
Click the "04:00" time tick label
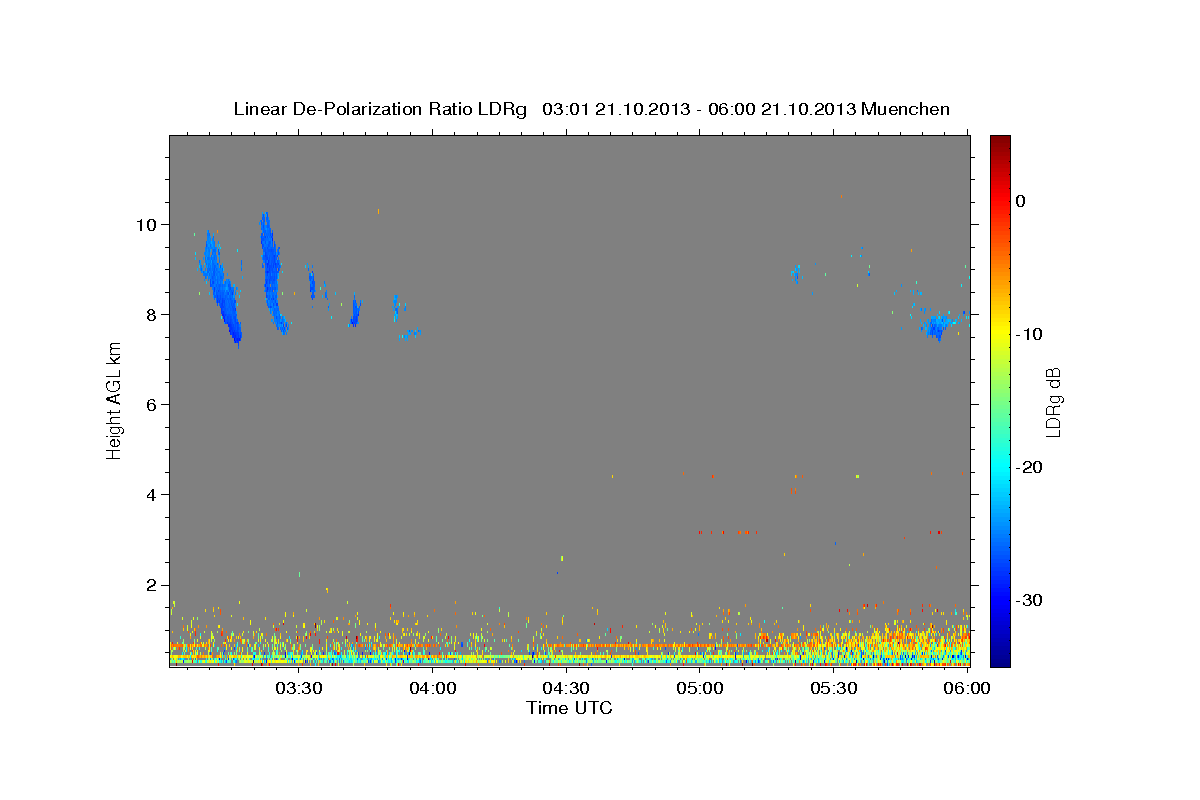(x=432, y=689)
